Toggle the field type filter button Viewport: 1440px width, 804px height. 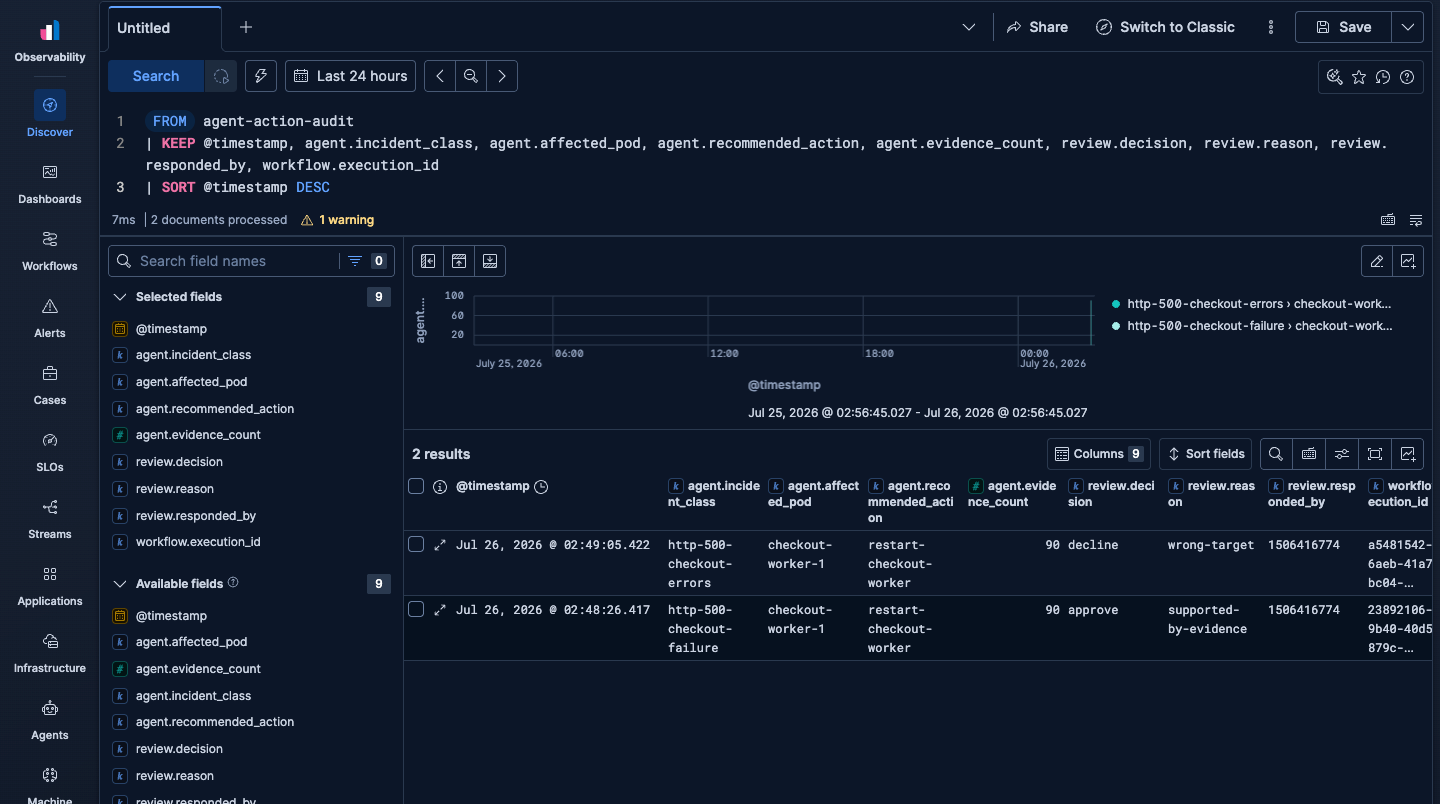366,261
